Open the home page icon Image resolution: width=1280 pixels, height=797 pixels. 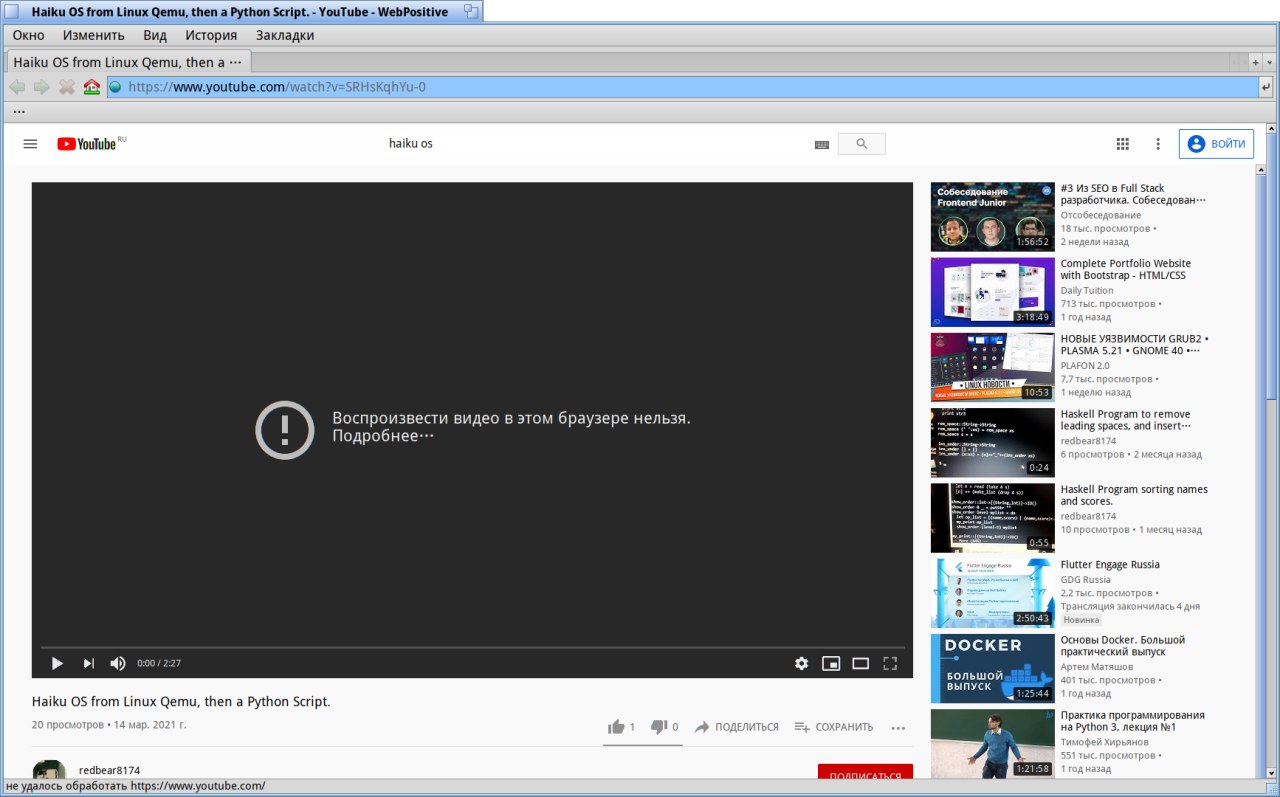click(92, 87)
